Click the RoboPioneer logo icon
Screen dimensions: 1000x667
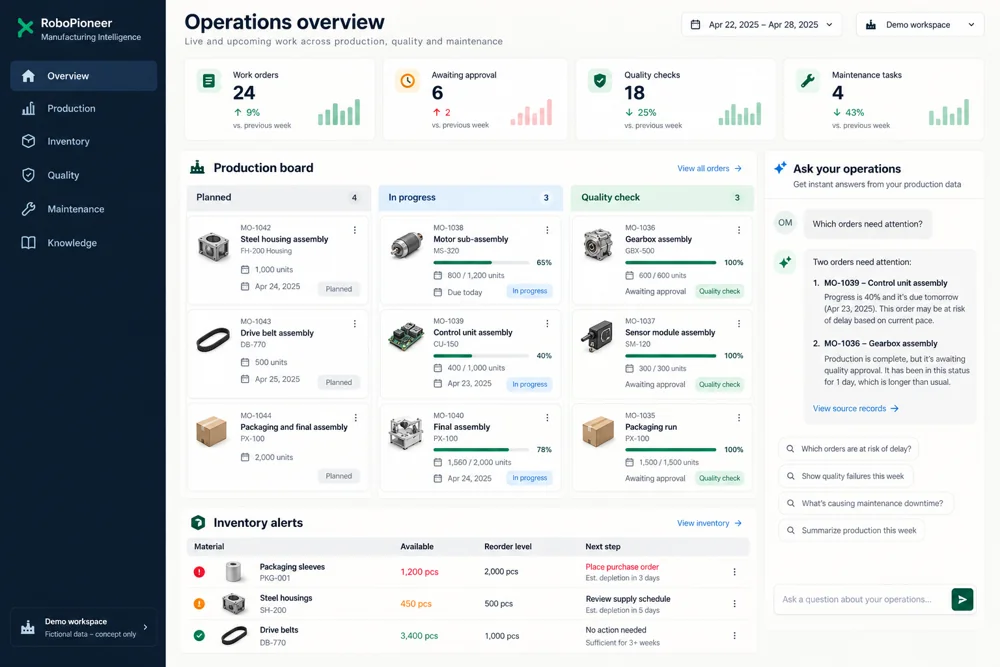tap(25, 28)
